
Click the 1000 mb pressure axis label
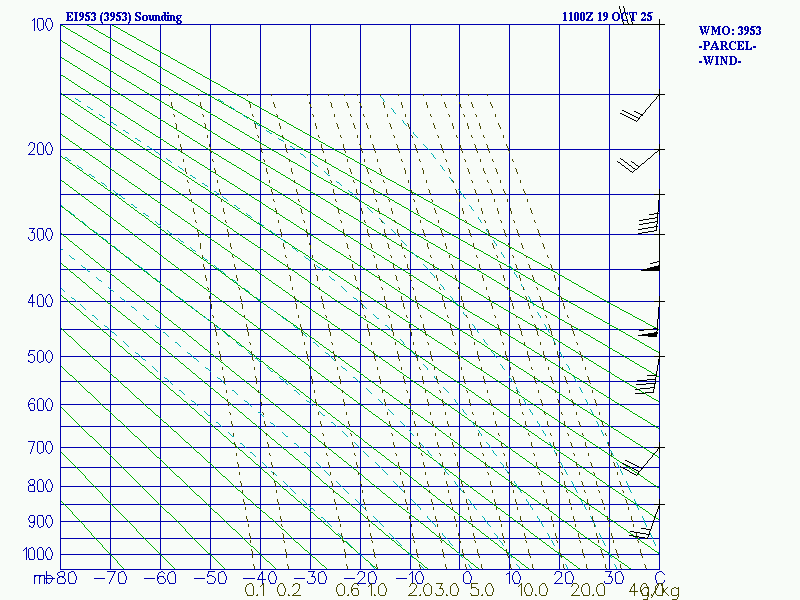[x=38, y=554]
